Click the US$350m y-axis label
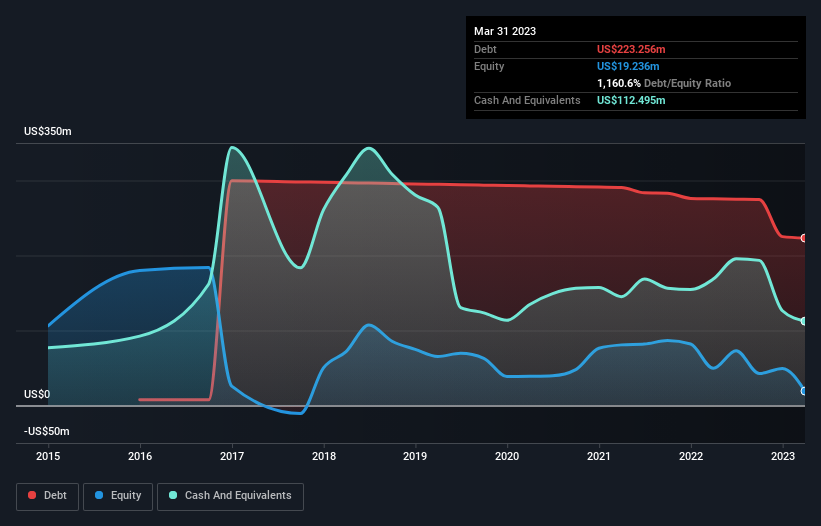 coord(48,131)
